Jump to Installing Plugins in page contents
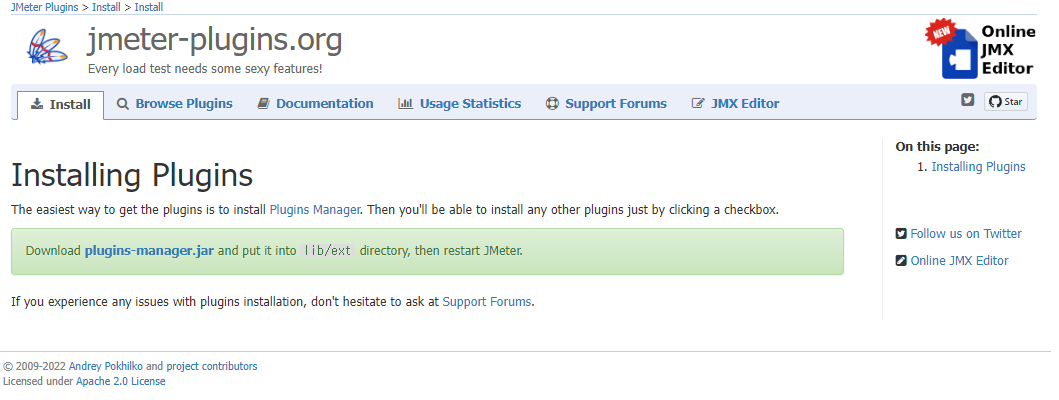 (x=979, y=167)
